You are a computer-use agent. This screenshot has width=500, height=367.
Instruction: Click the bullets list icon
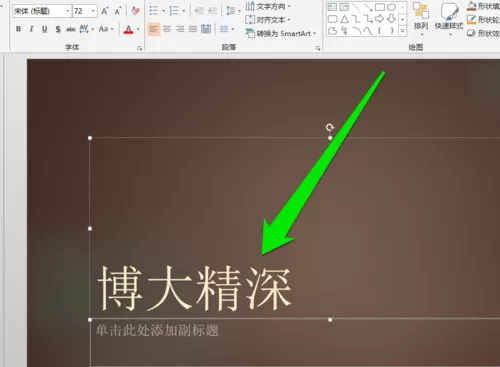[154, 11]
